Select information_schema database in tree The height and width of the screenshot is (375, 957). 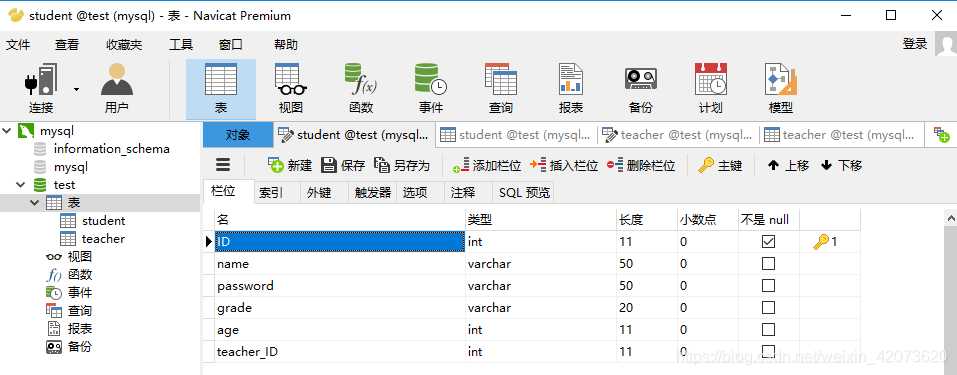[111, 148]
